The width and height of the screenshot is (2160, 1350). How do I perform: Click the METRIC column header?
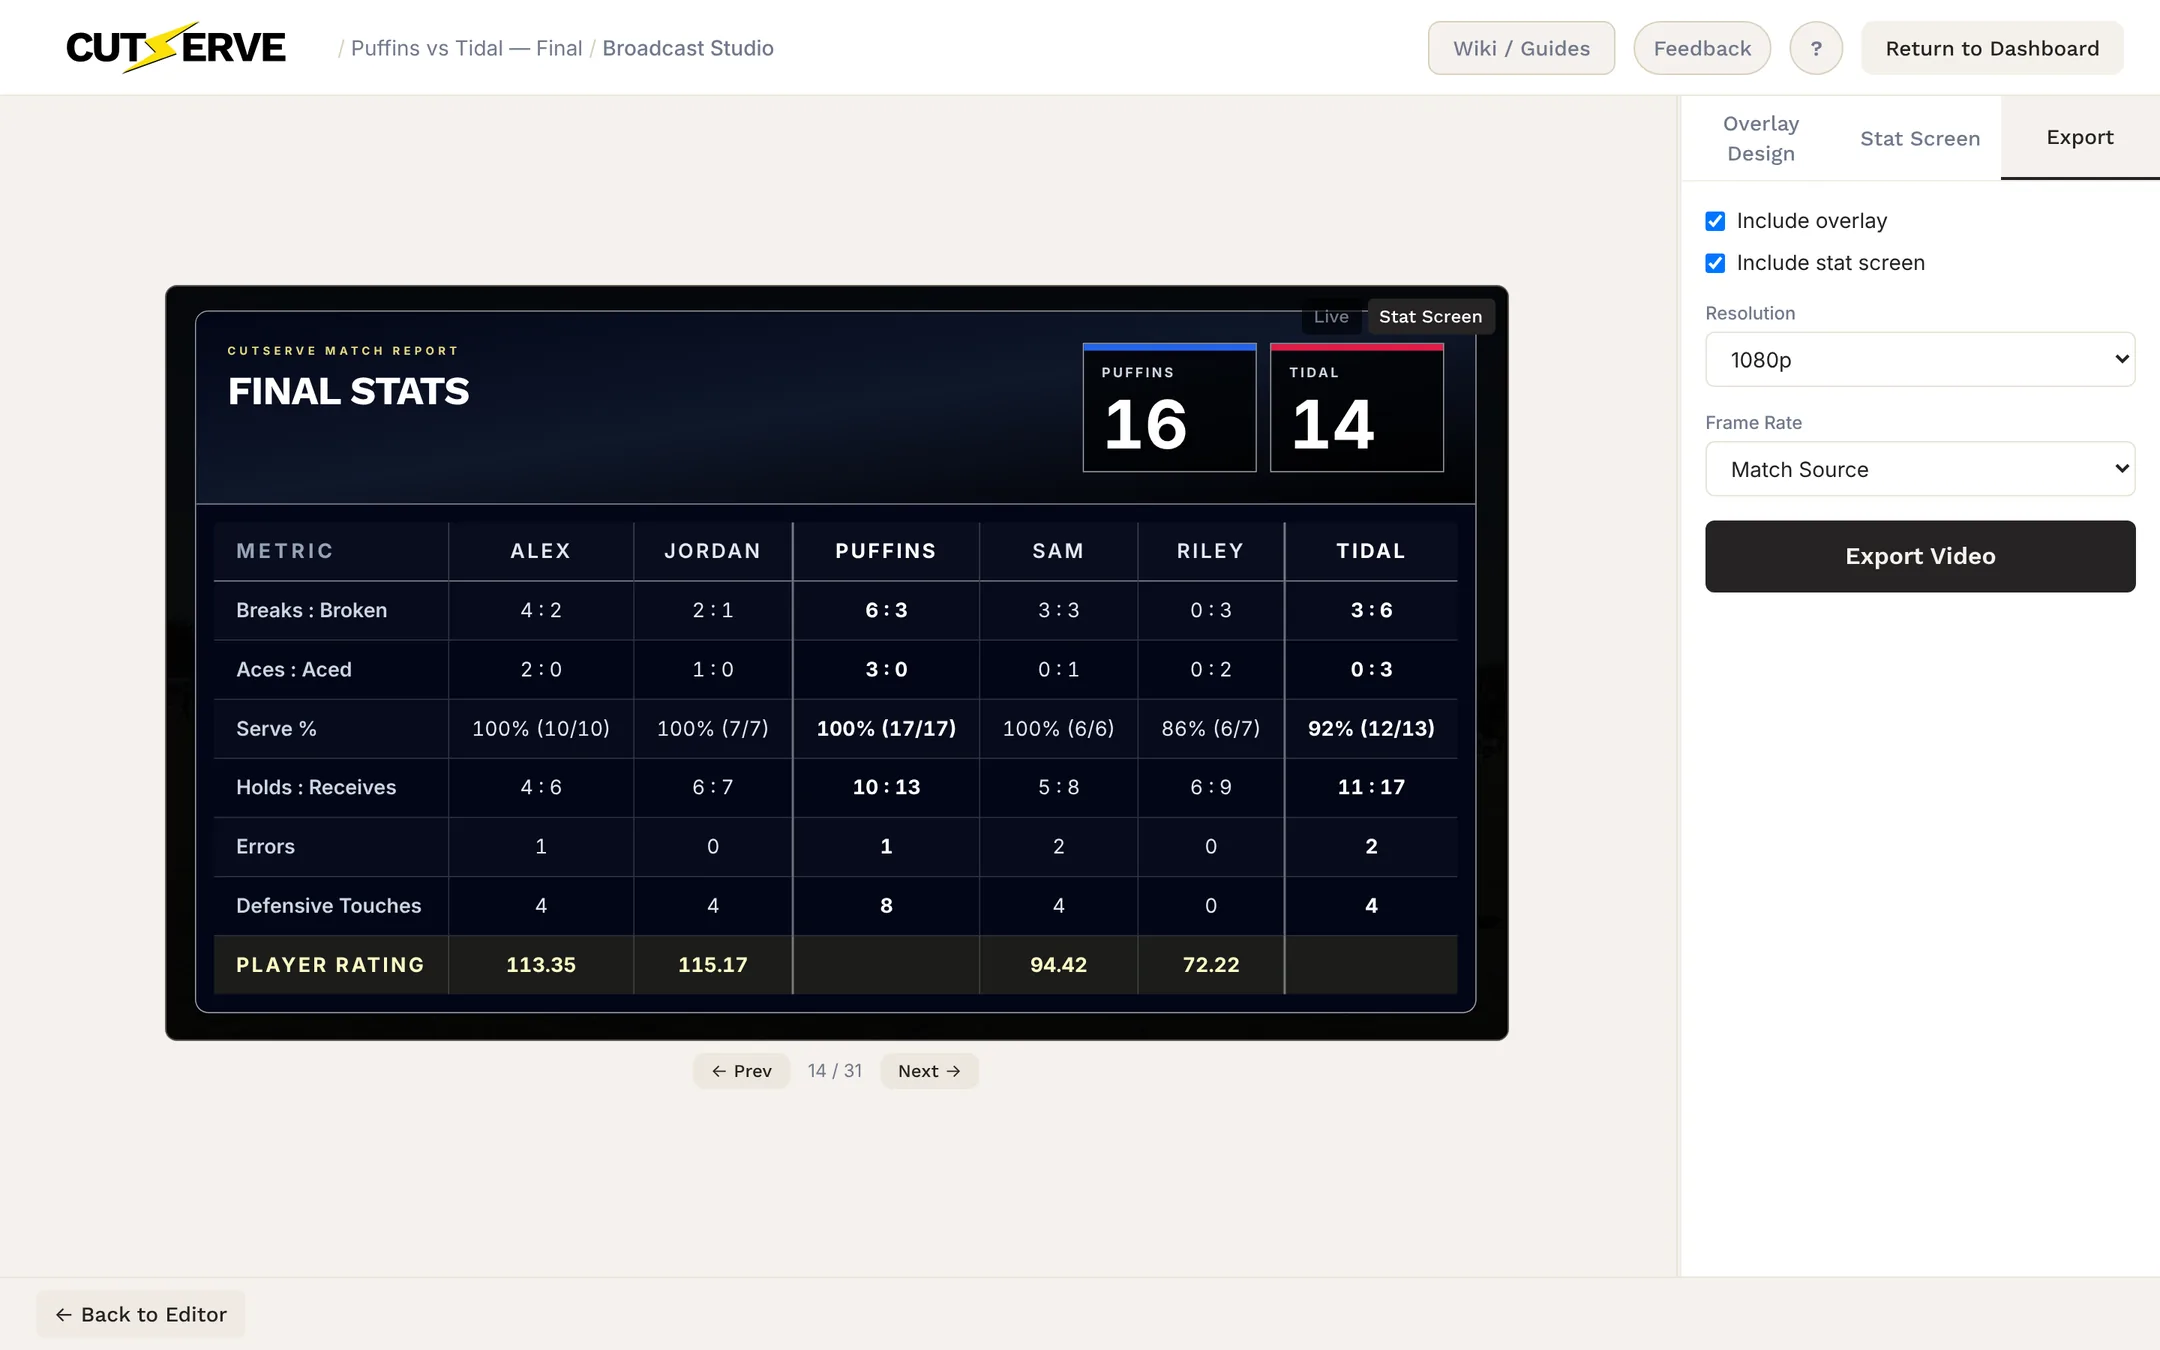tap(285, 551)
